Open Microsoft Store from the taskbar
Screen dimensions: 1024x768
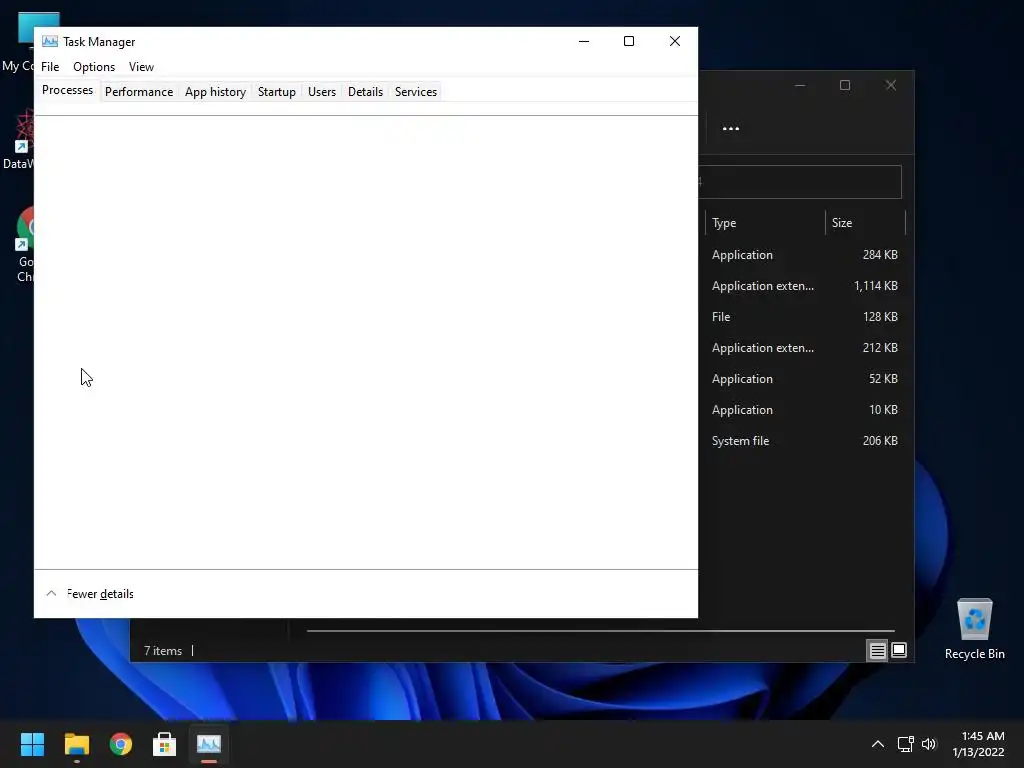pyautogui.click(x=165, y=744)
